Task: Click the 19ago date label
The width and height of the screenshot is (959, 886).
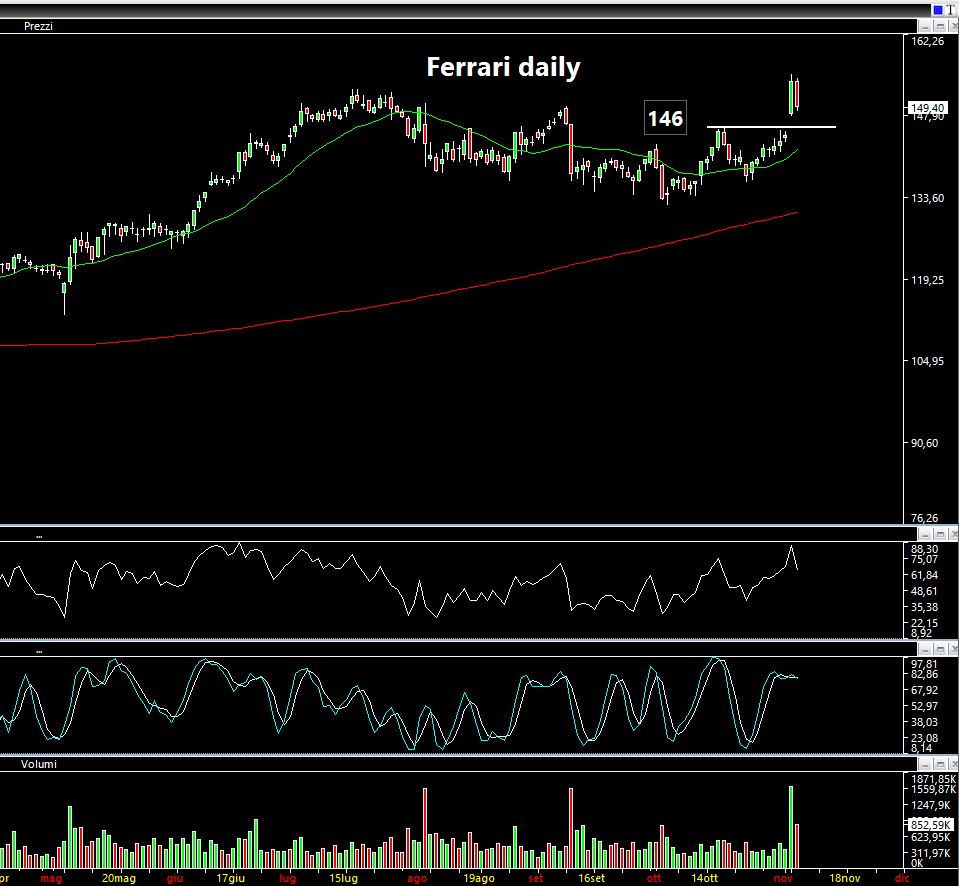Action: (x=478, y=879)
